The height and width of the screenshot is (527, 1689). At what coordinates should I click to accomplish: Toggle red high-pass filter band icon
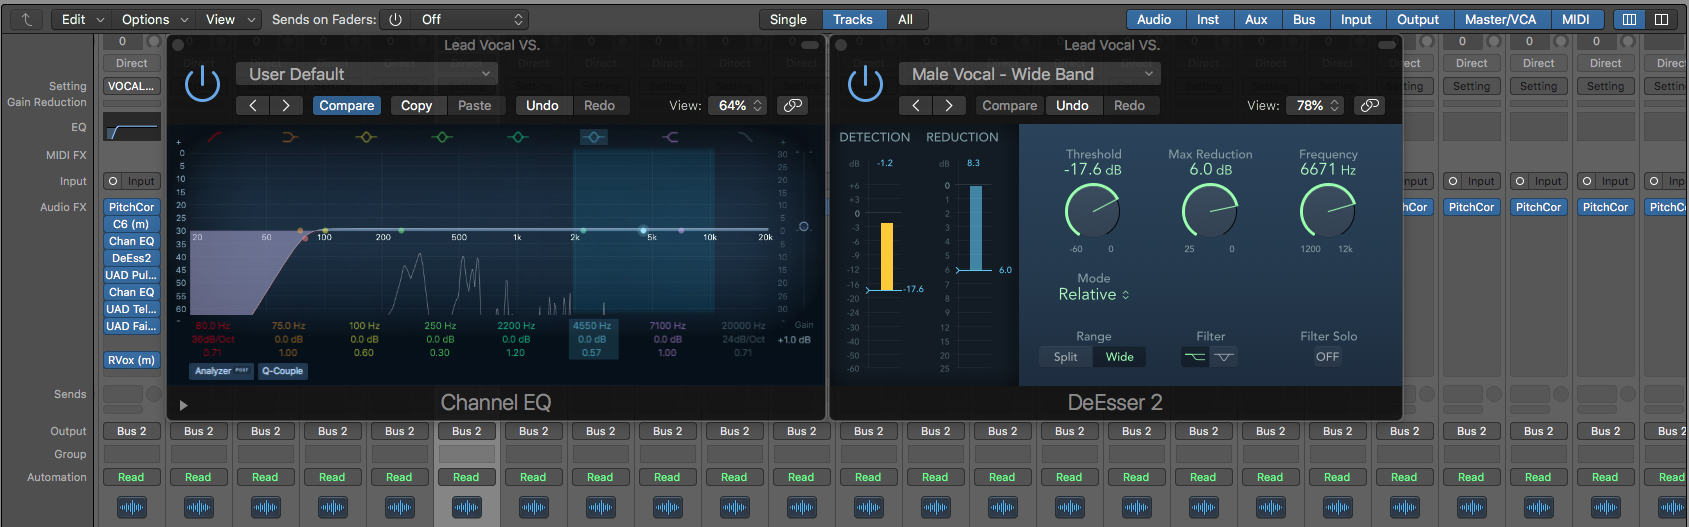pyautogui.click(x=215, y=137)
